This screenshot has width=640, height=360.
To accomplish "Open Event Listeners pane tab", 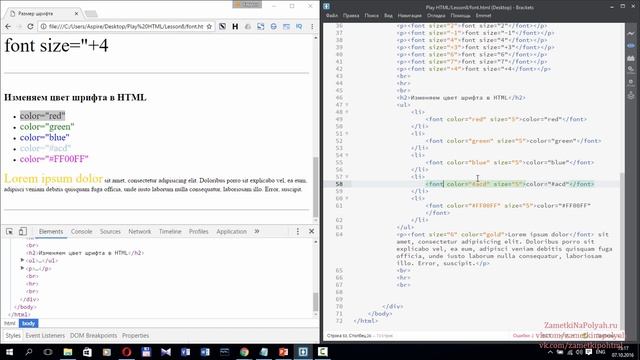I will coord(45,336).
